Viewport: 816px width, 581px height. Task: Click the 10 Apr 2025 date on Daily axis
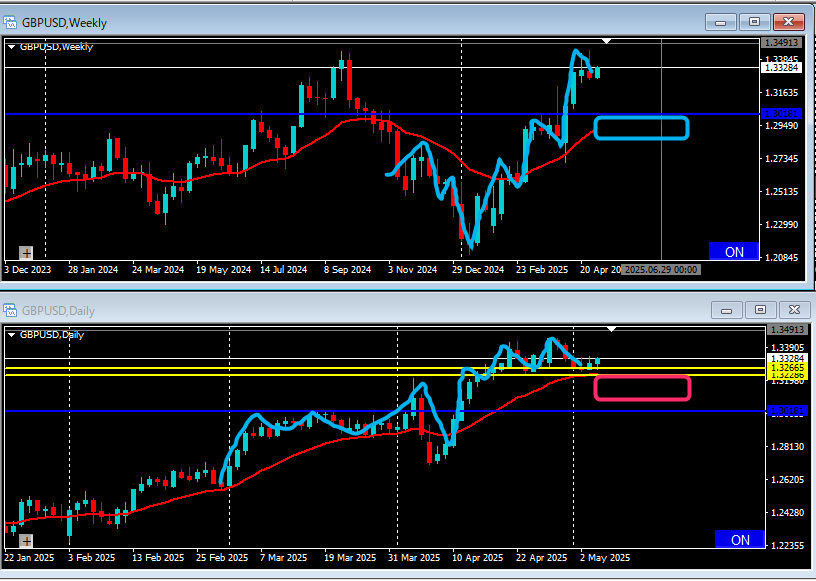tap(478, 558)
